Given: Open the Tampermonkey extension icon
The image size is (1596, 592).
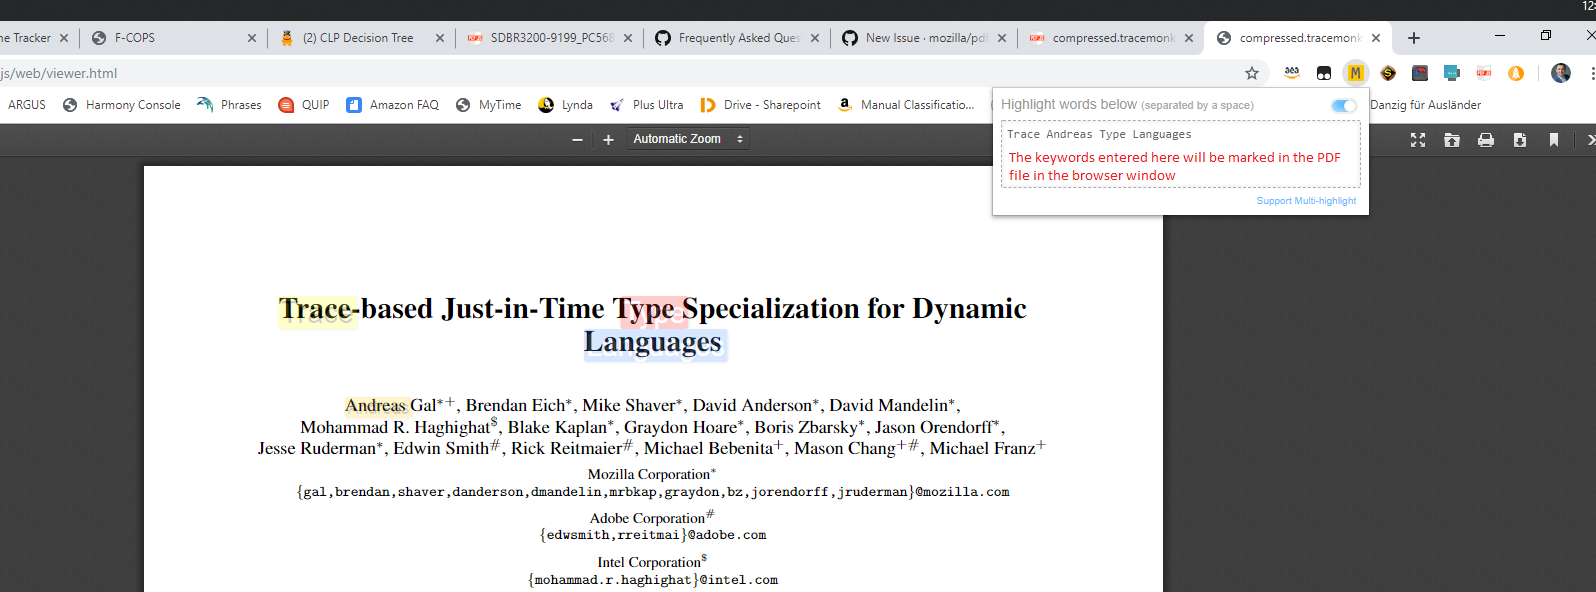Looking at the screenshot, I should pyautogui.click(x=1324, y=73).
